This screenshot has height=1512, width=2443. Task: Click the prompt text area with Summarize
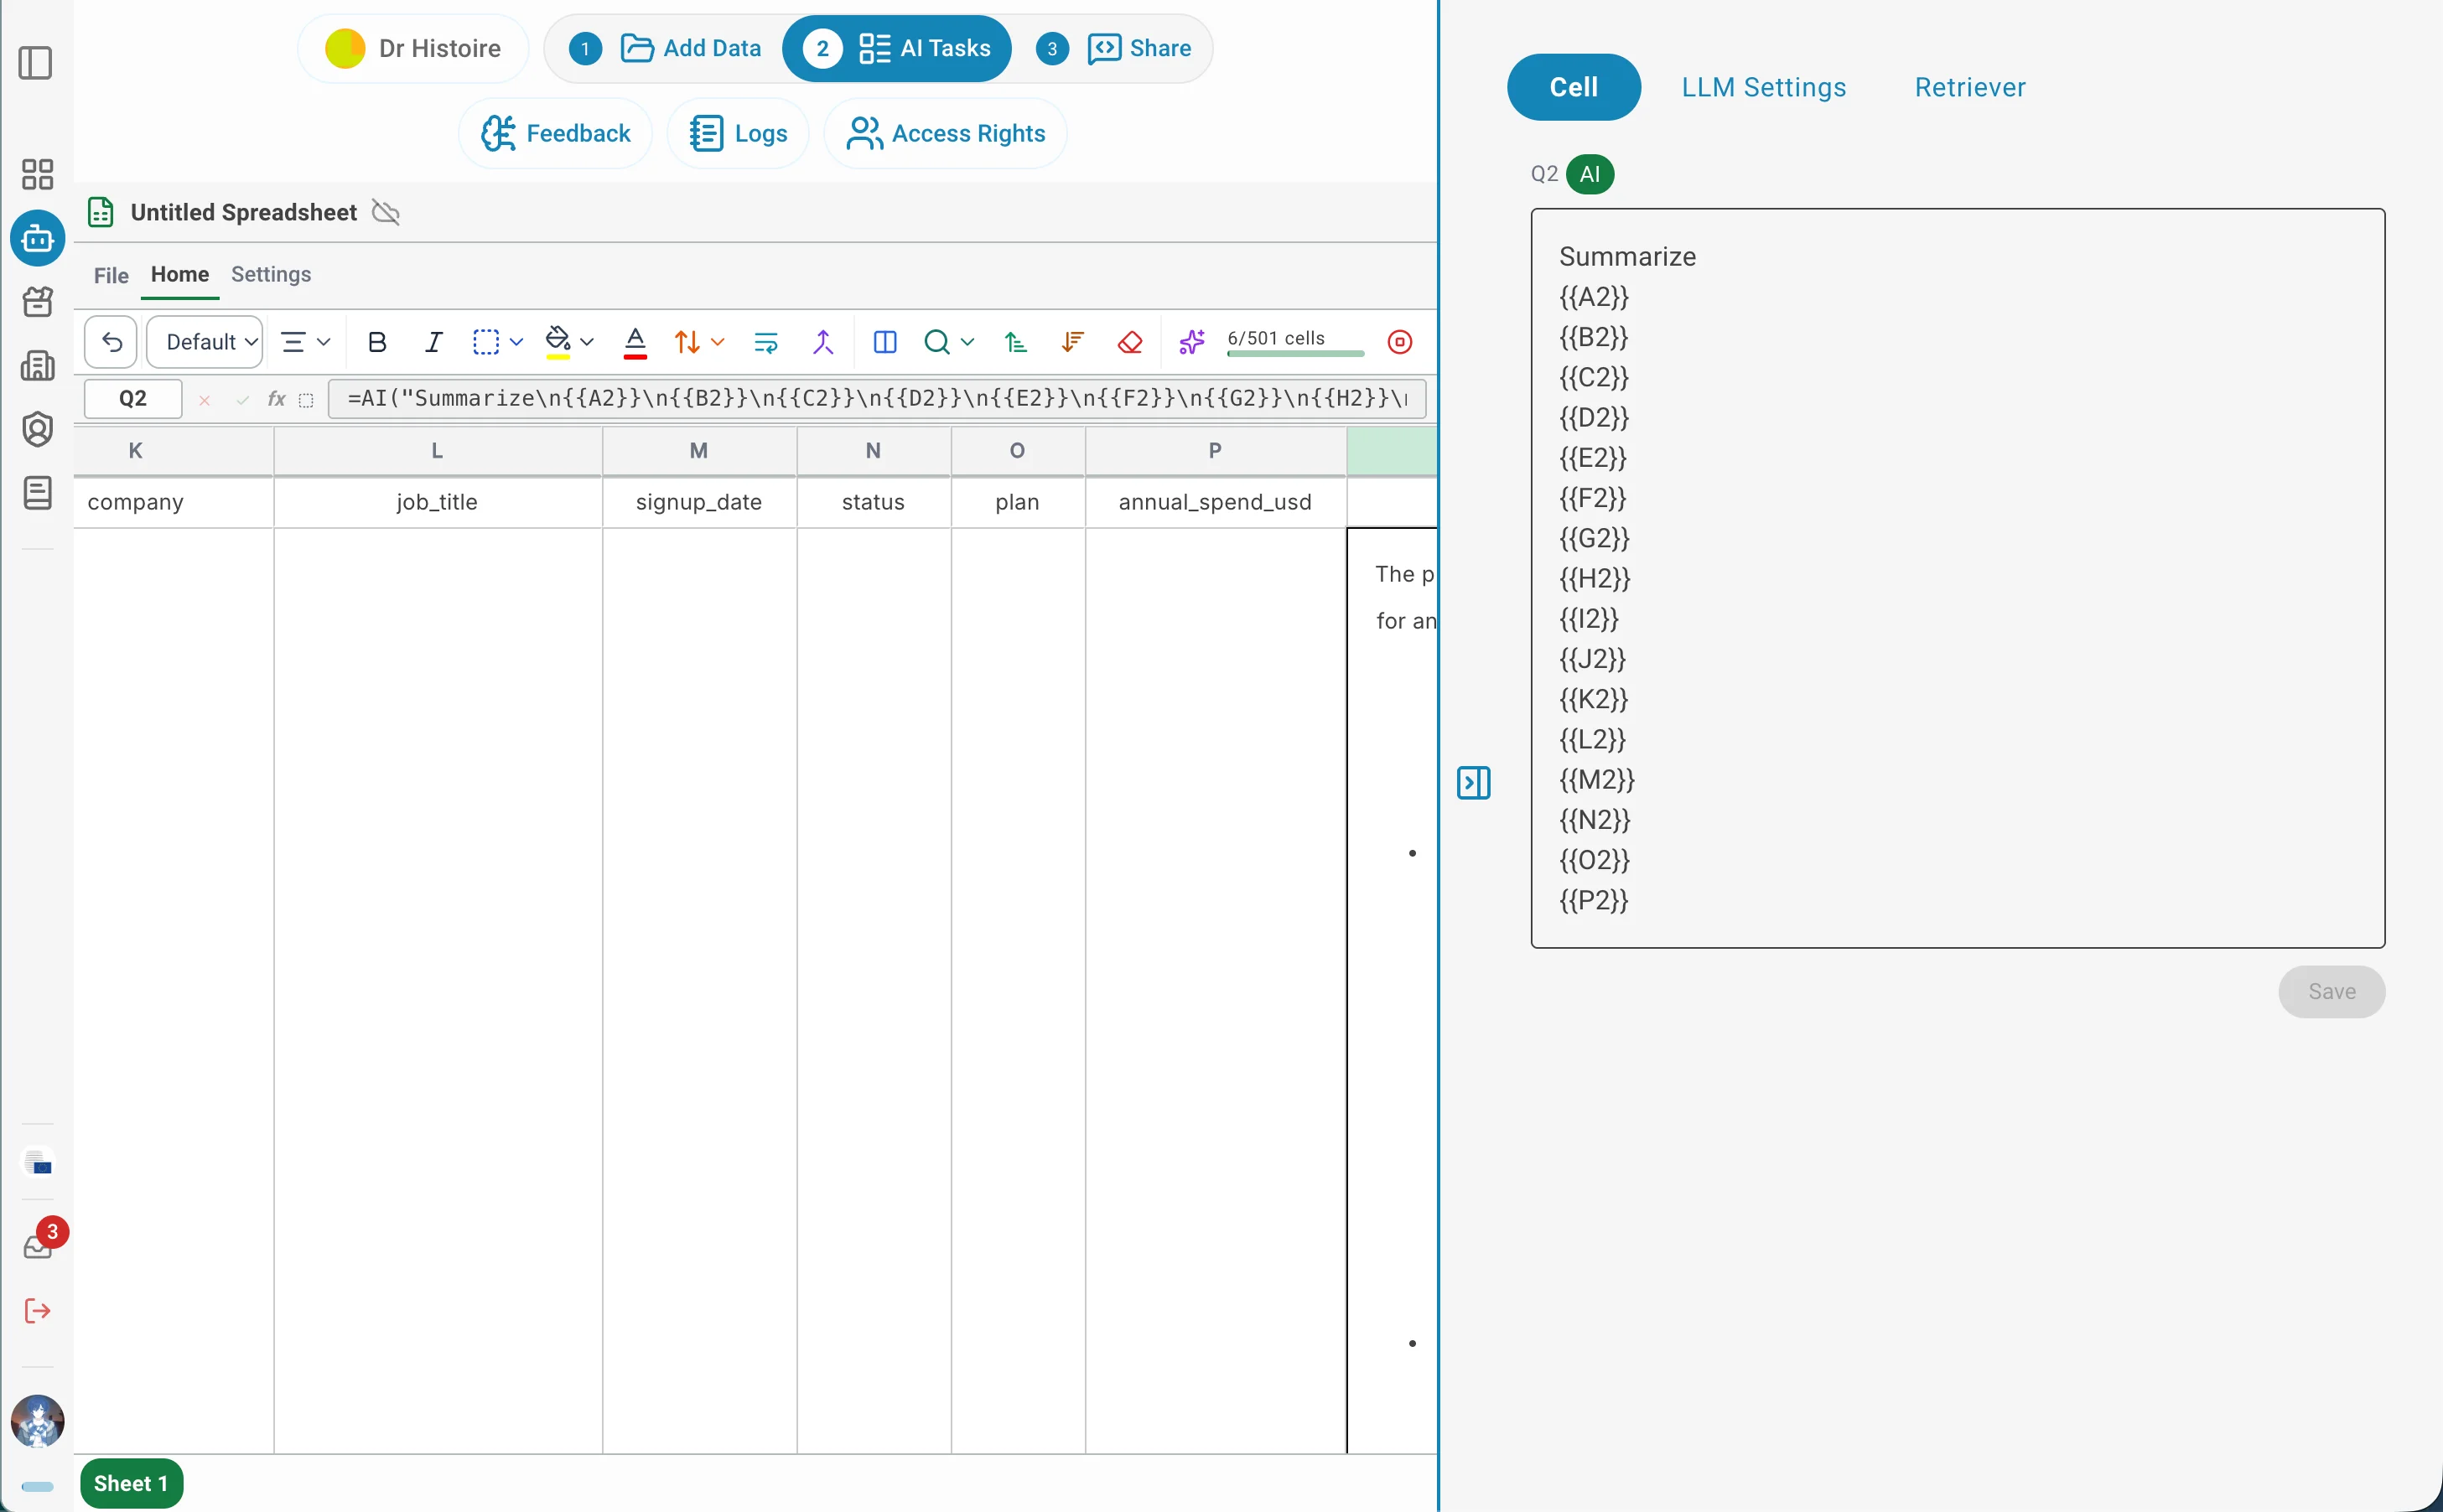click(x=1957, y=577)
